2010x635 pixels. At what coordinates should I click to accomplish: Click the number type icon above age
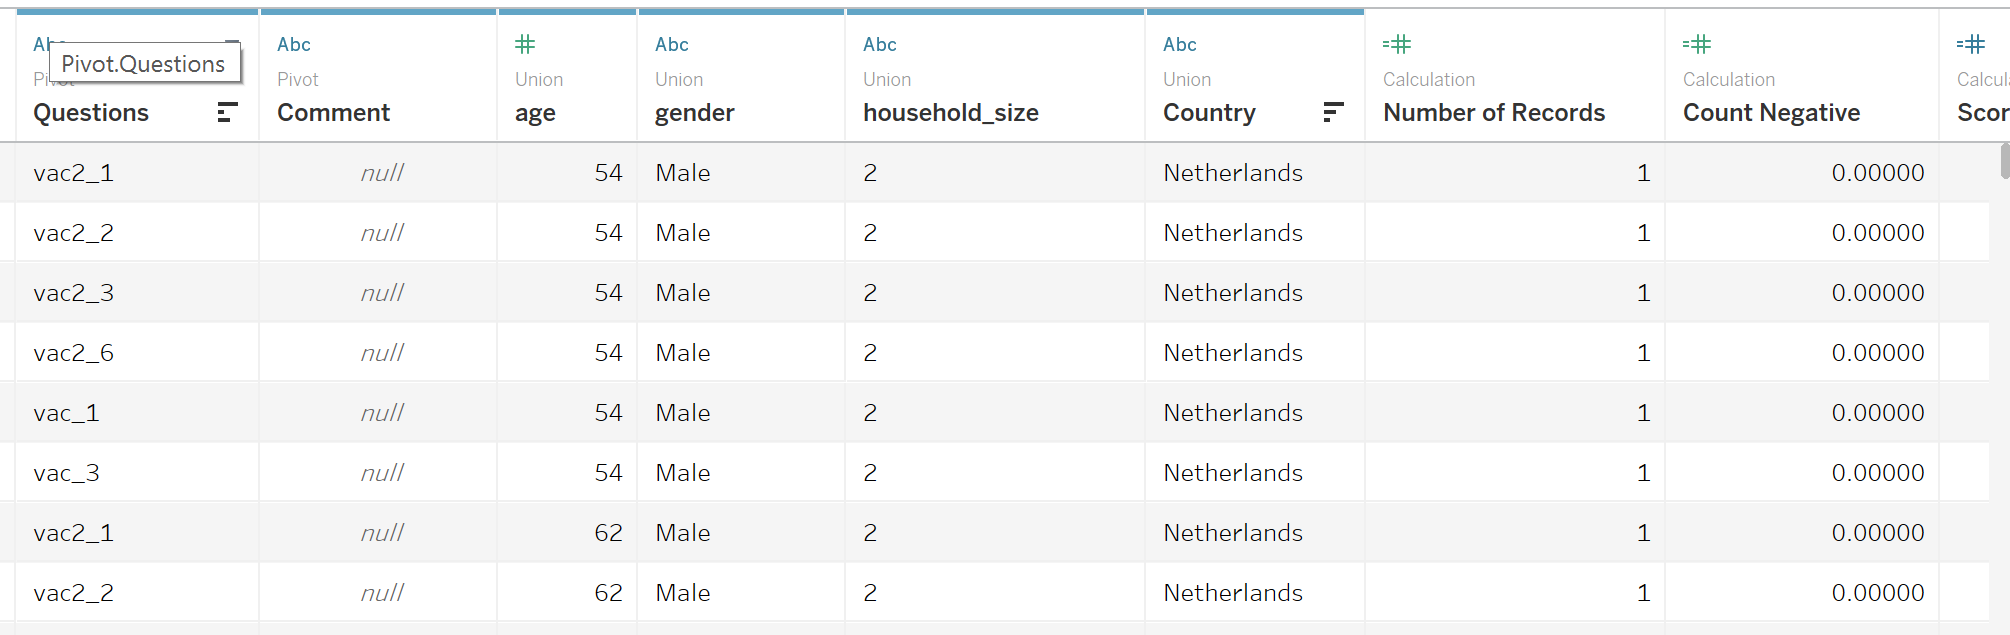coord(525,45)
